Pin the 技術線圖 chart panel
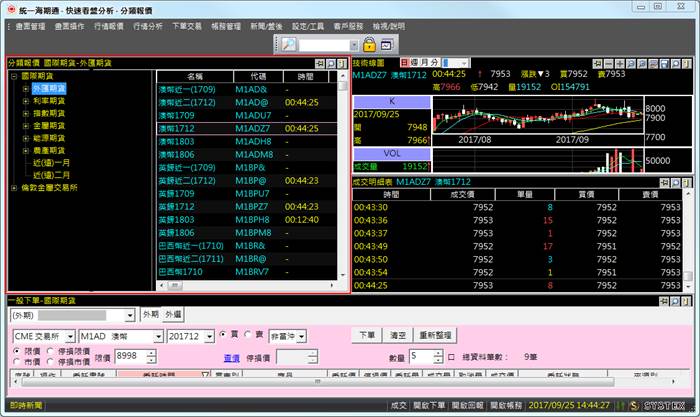Viewport: 700px width, 417px height. click(597, 64)
